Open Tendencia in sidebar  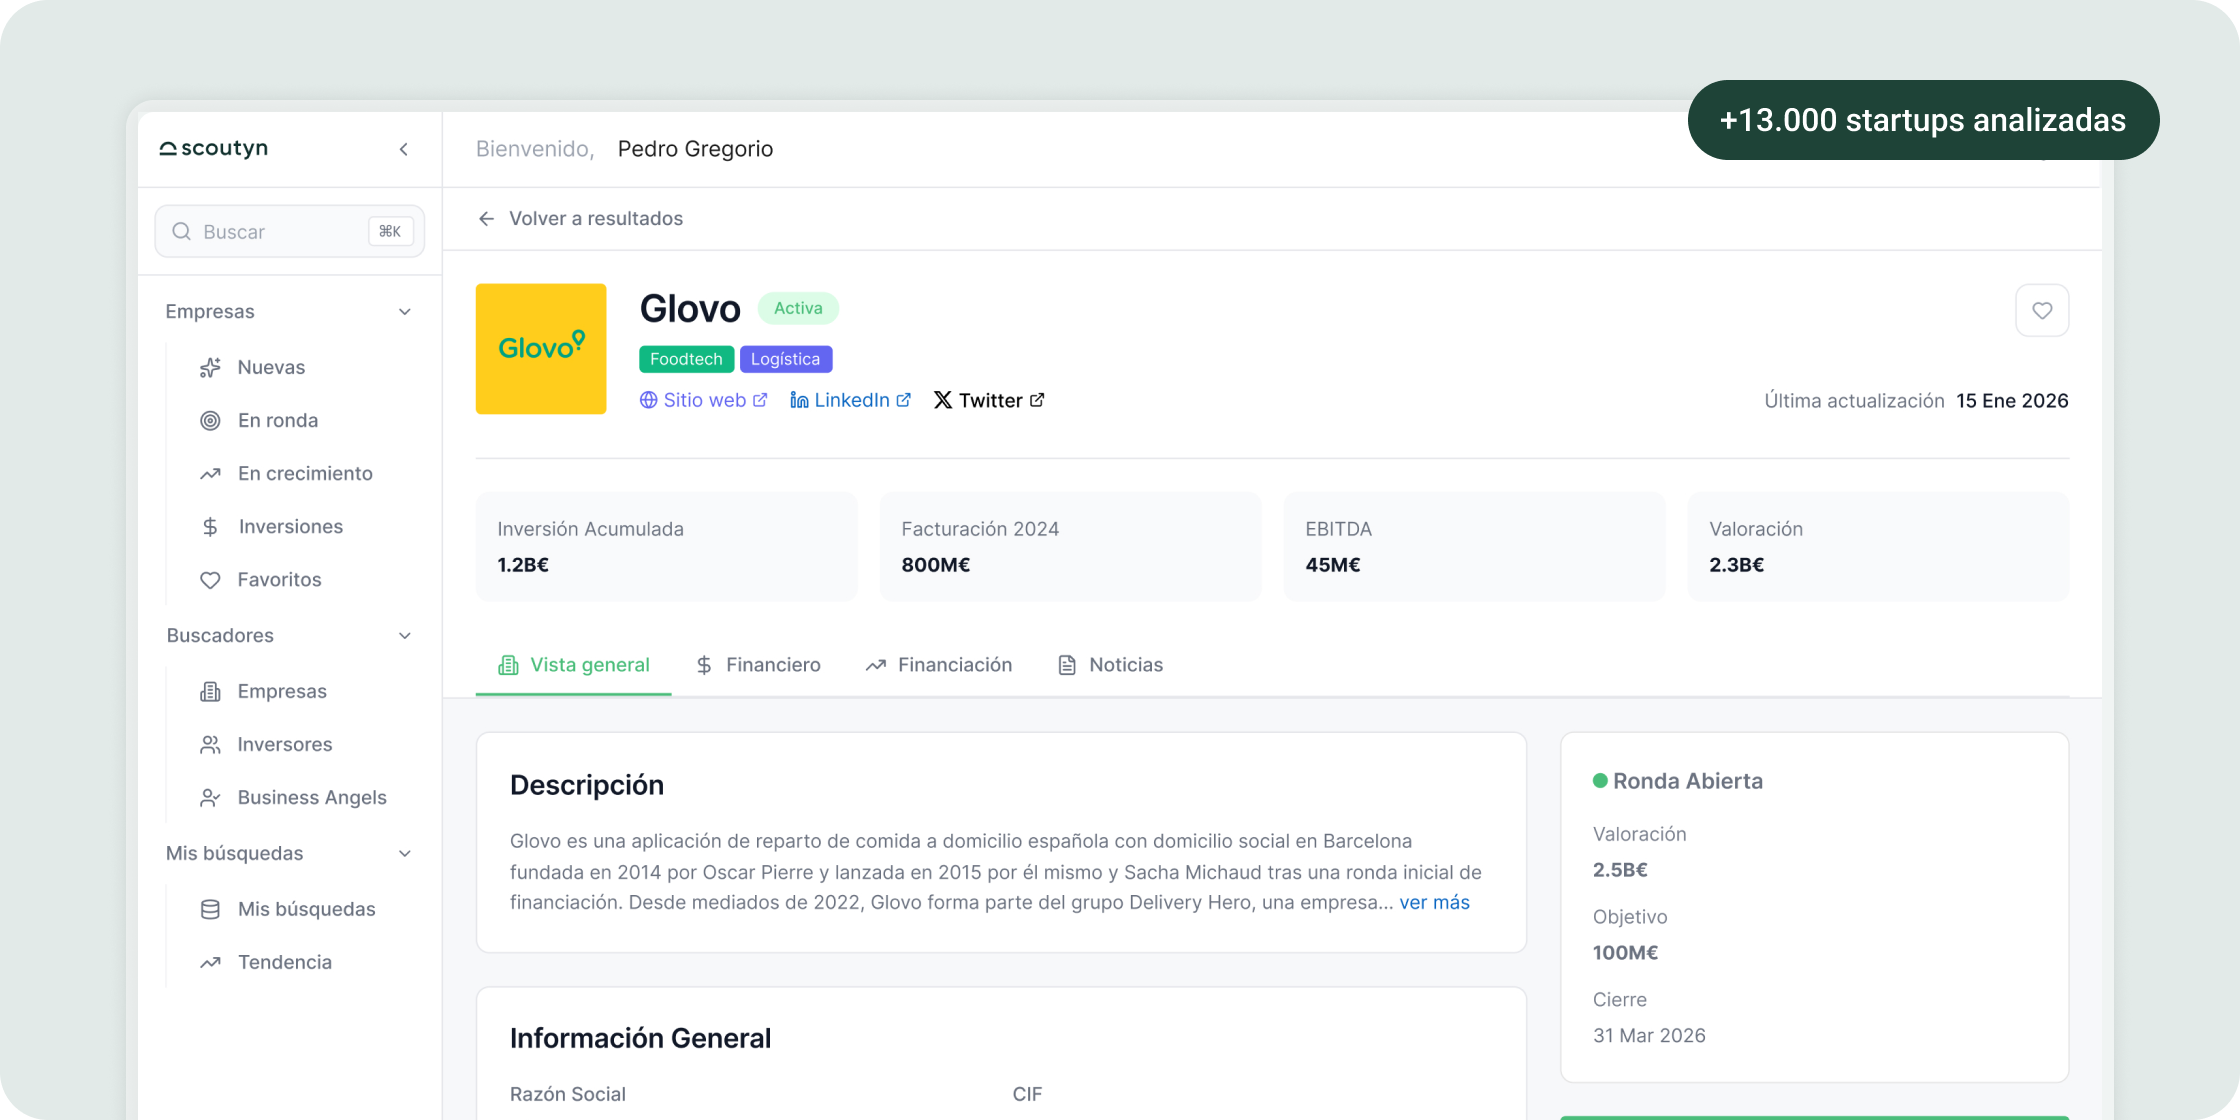266,962
